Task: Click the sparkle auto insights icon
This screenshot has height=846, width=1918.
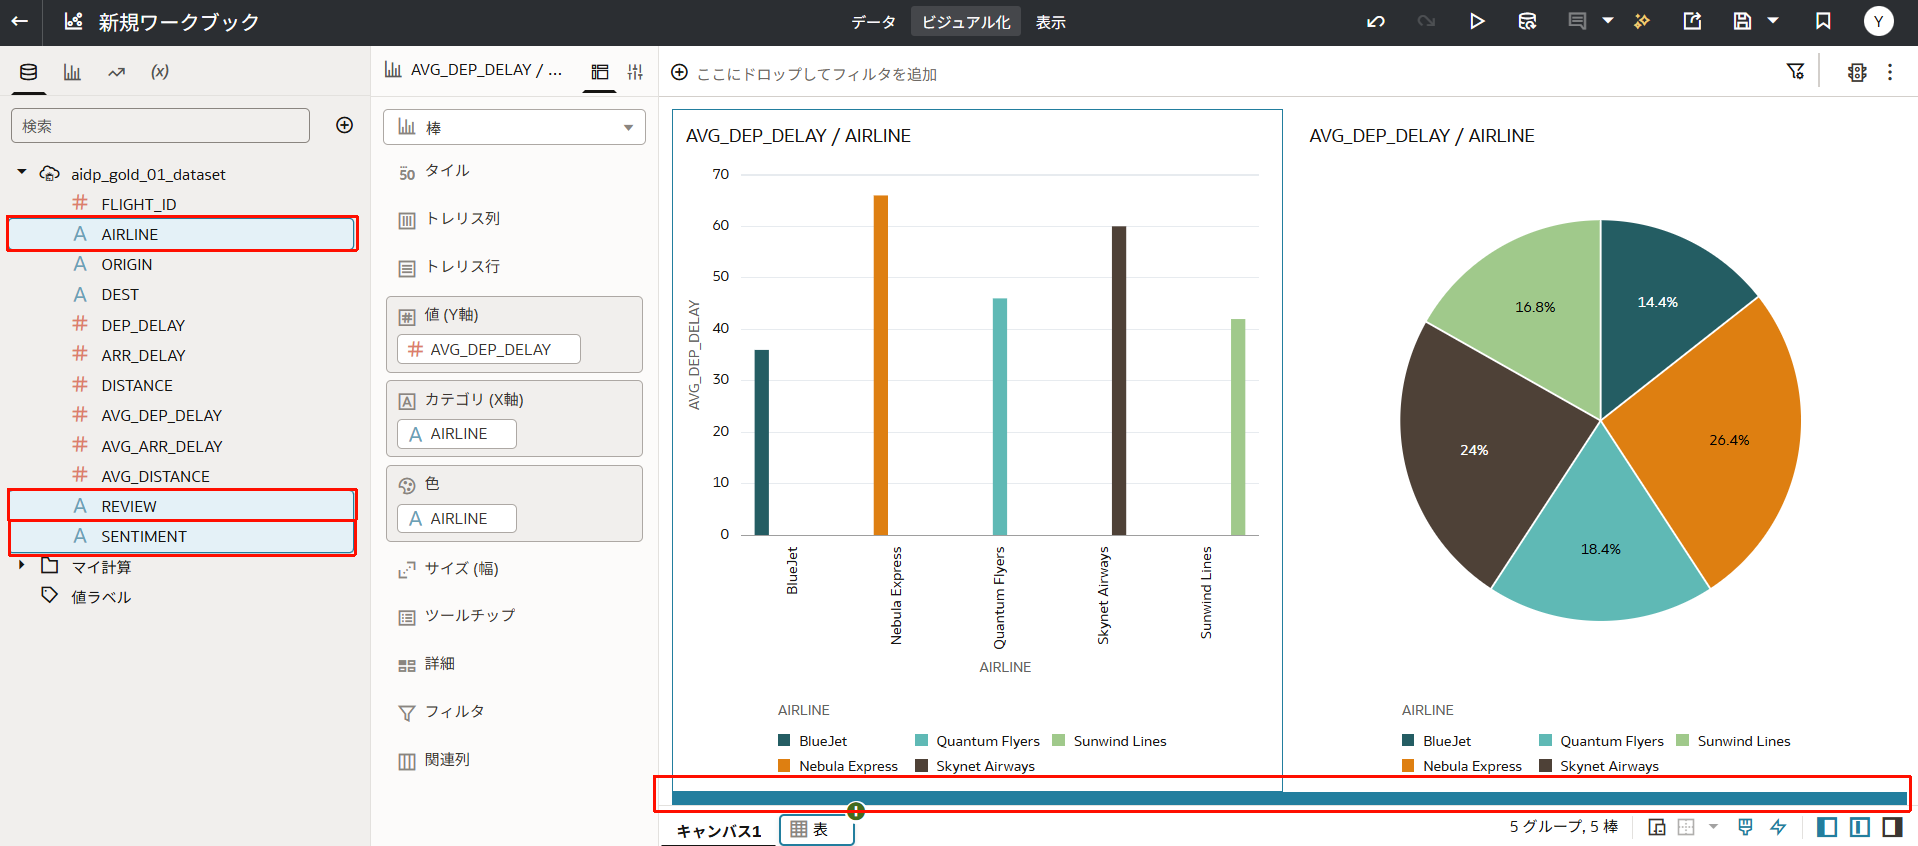Action: click(x=1642, y=21)
